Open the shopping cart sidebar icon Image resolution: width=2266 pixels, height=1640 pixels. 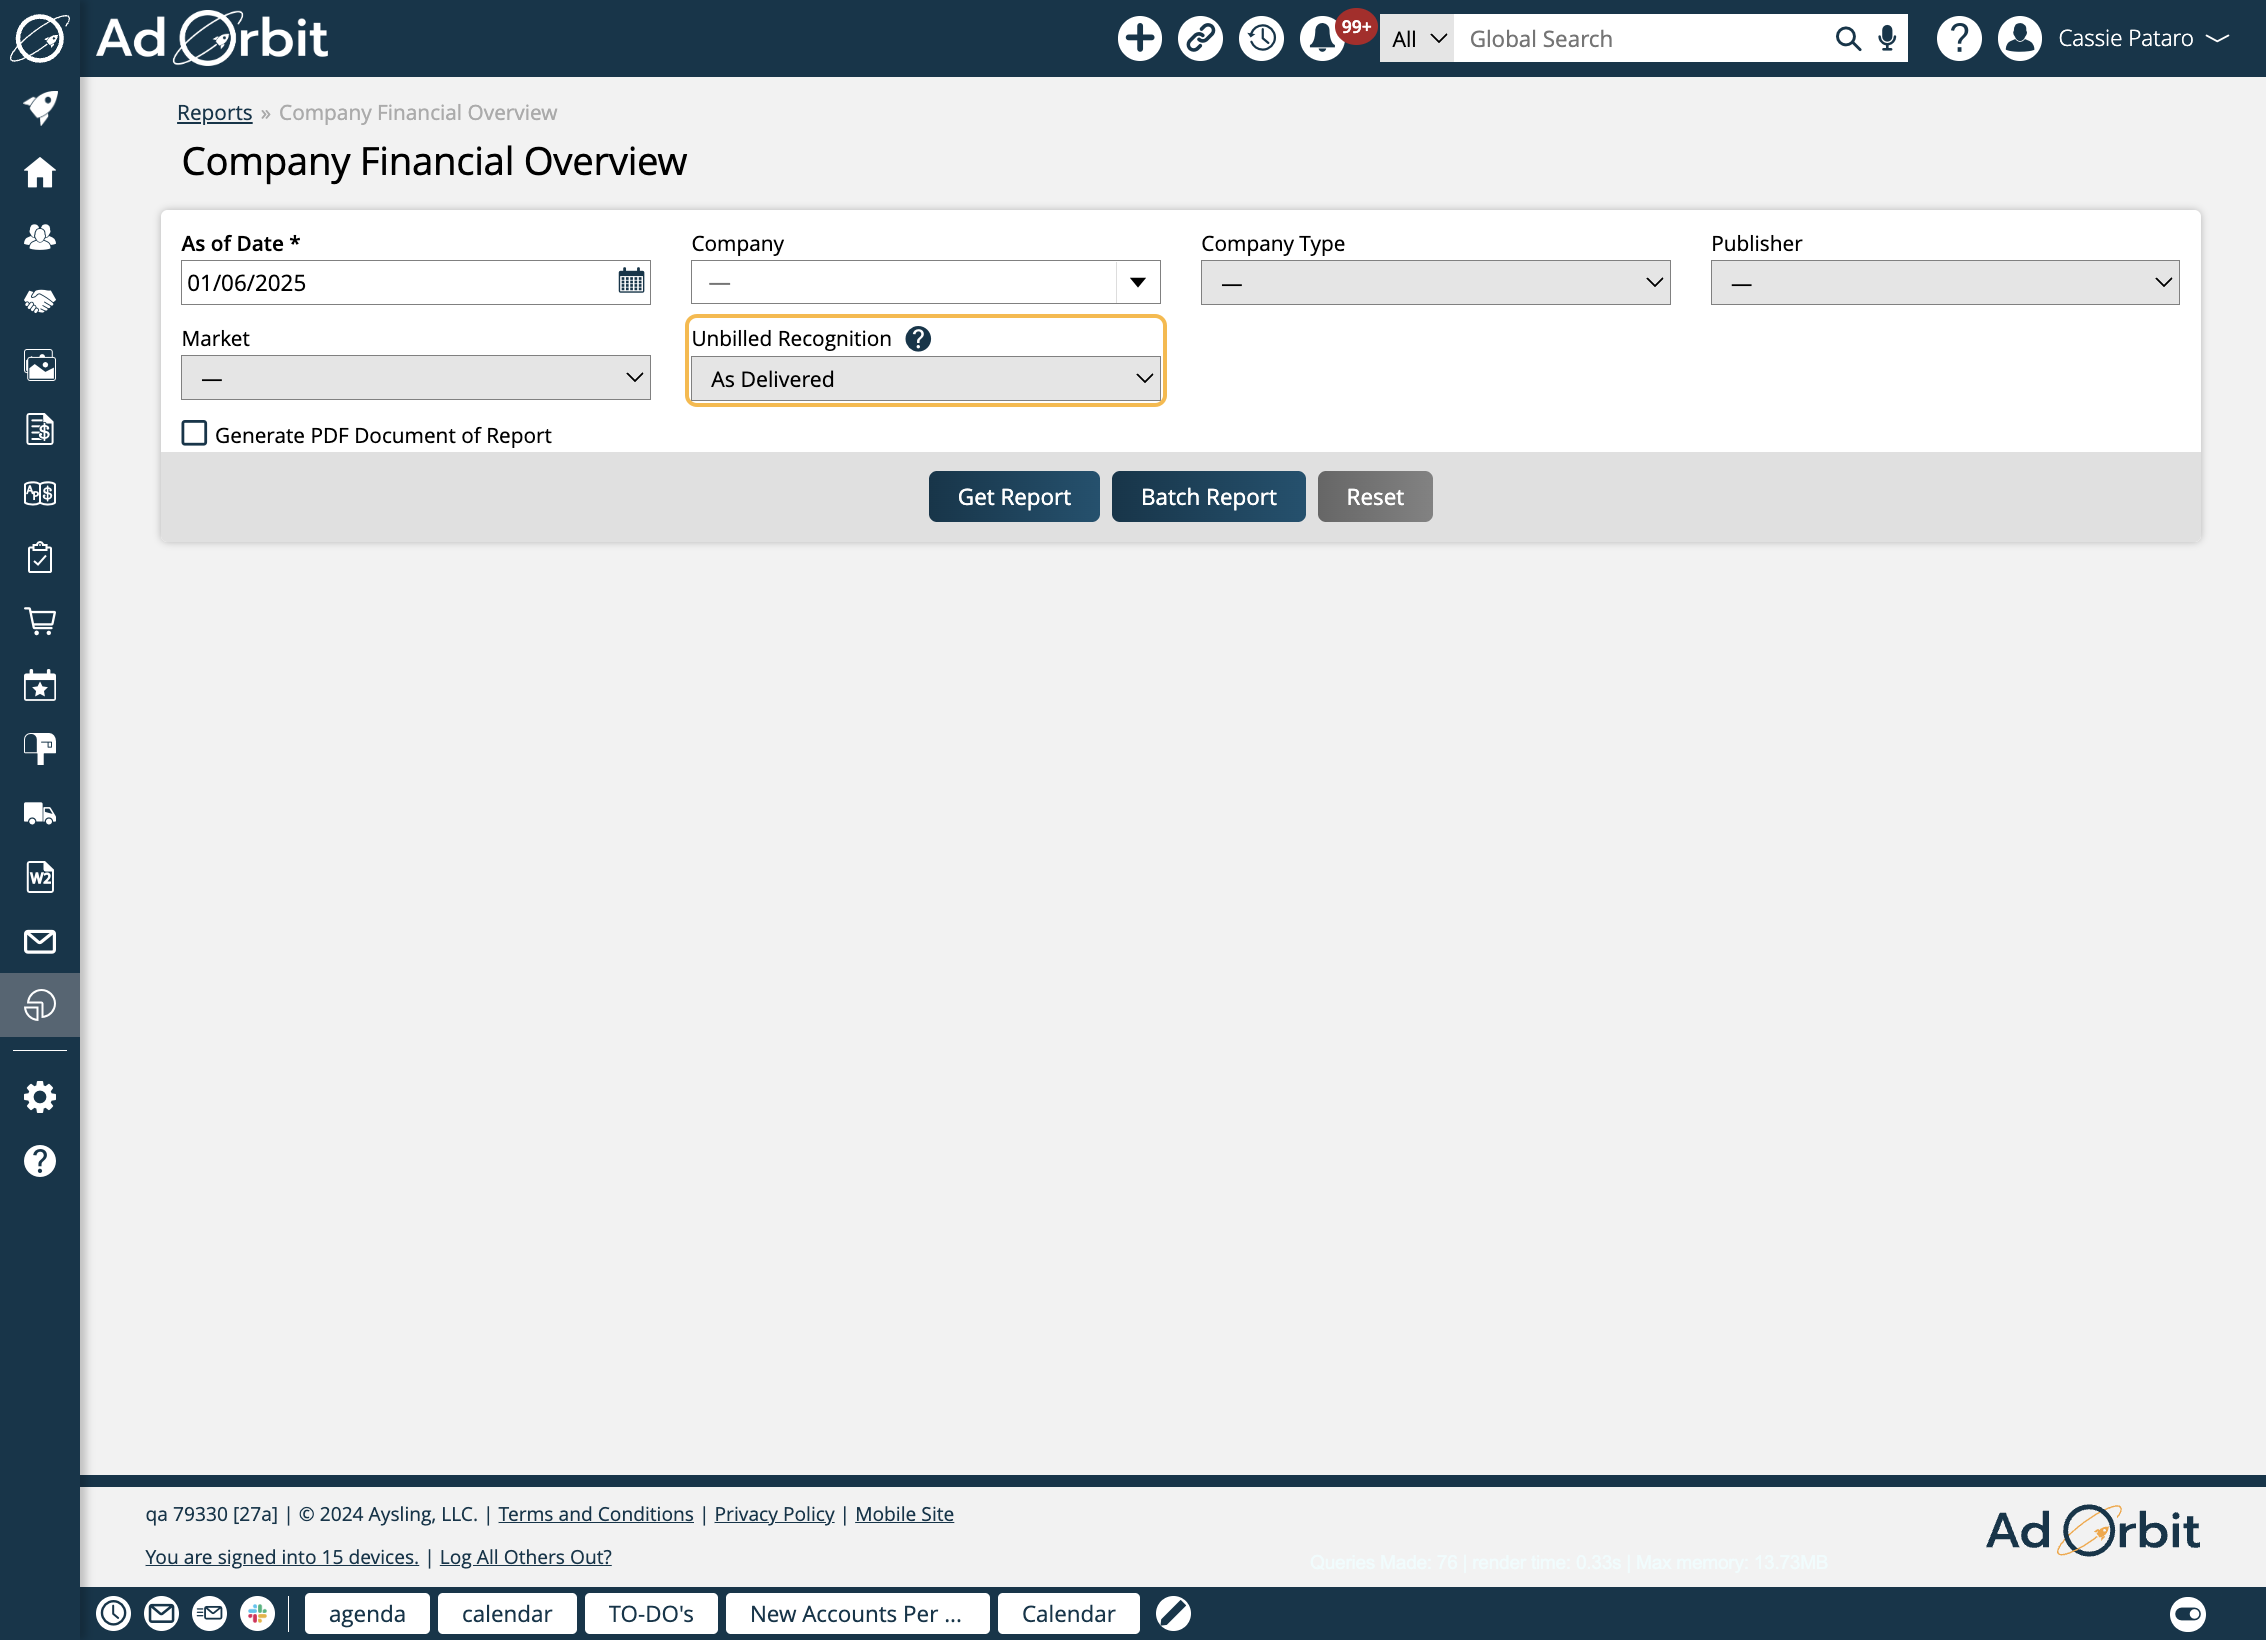tap(40, 621)
